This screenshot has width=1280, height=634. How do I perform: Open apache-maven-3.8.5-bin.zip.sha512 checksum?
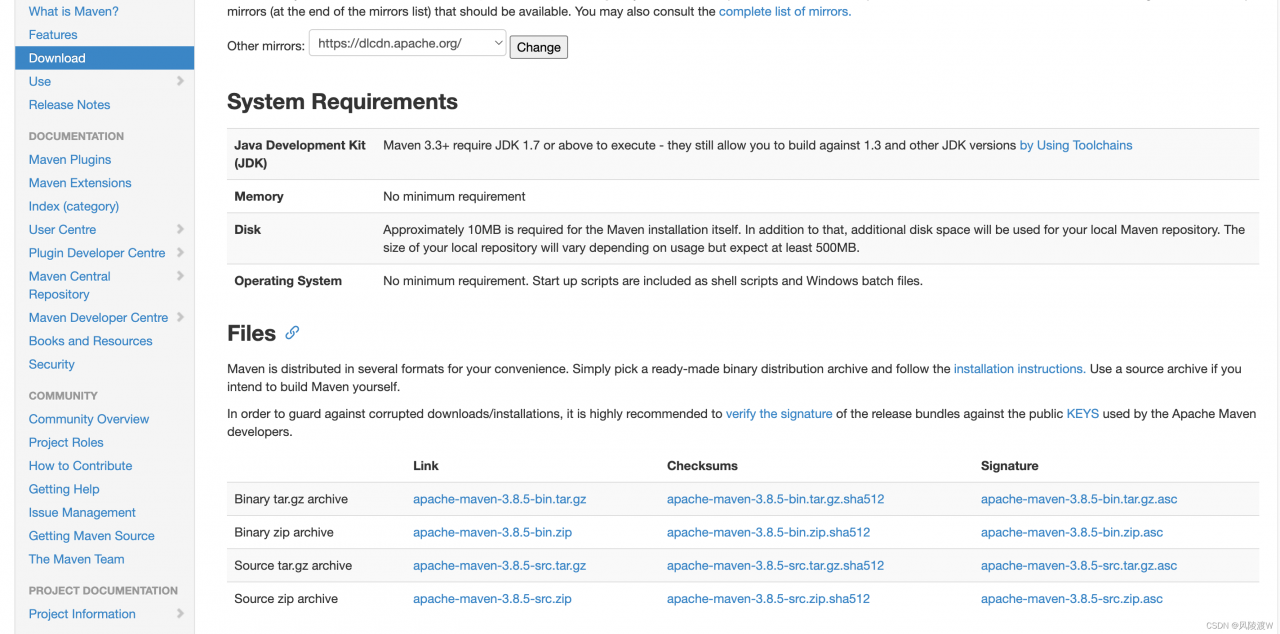[x=769, y=533]
